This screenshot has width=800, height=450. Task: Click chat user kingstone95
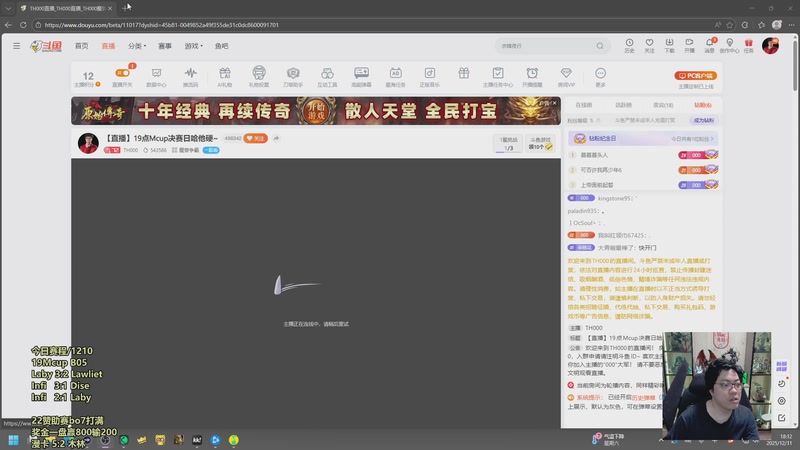615,198
